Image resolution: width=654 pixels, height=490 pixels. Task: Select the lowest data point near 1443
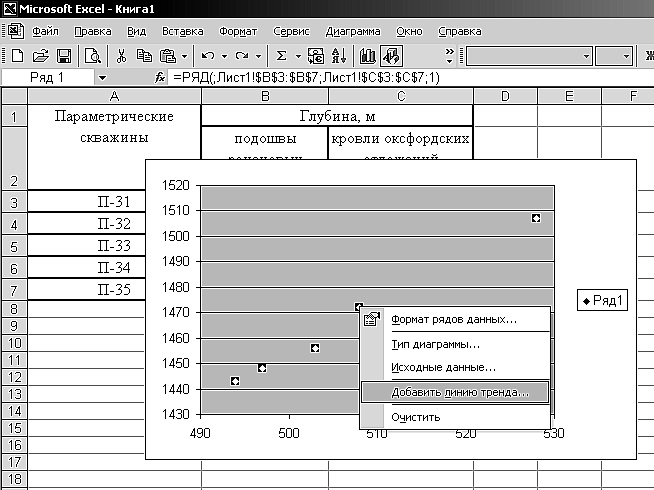point(235,381)
